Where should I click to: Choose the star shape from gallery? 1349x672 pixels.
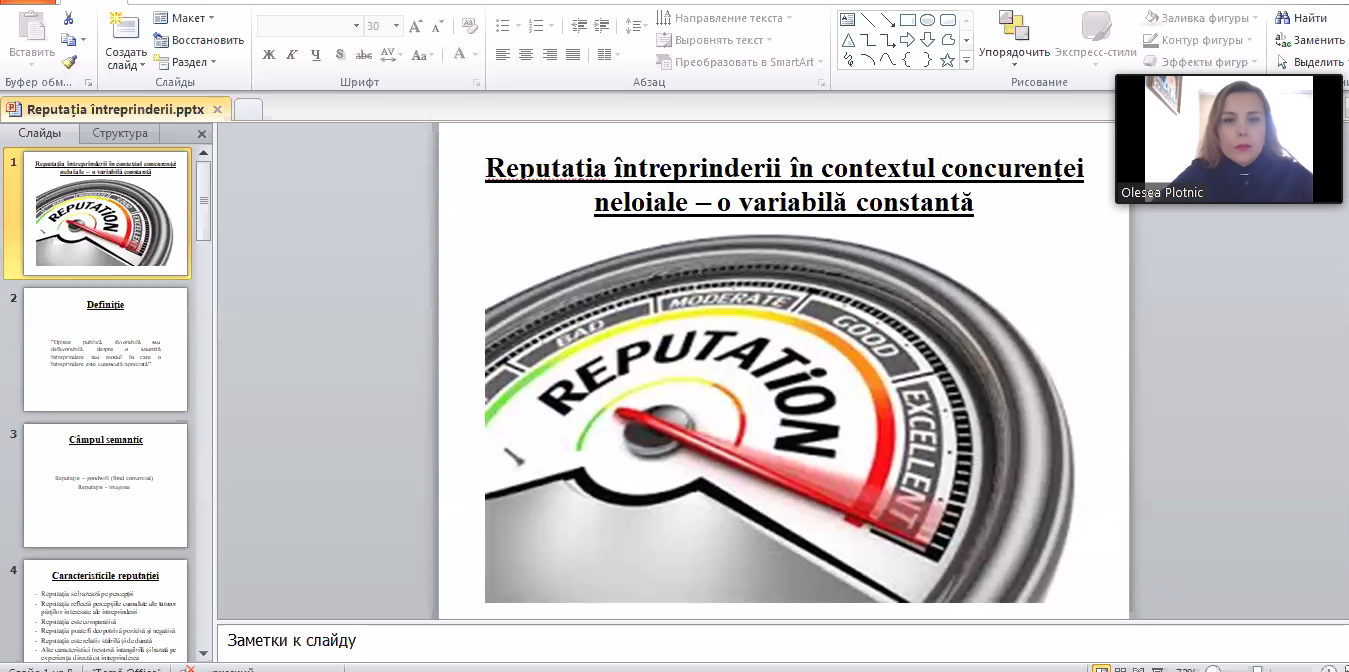[947, 60]
